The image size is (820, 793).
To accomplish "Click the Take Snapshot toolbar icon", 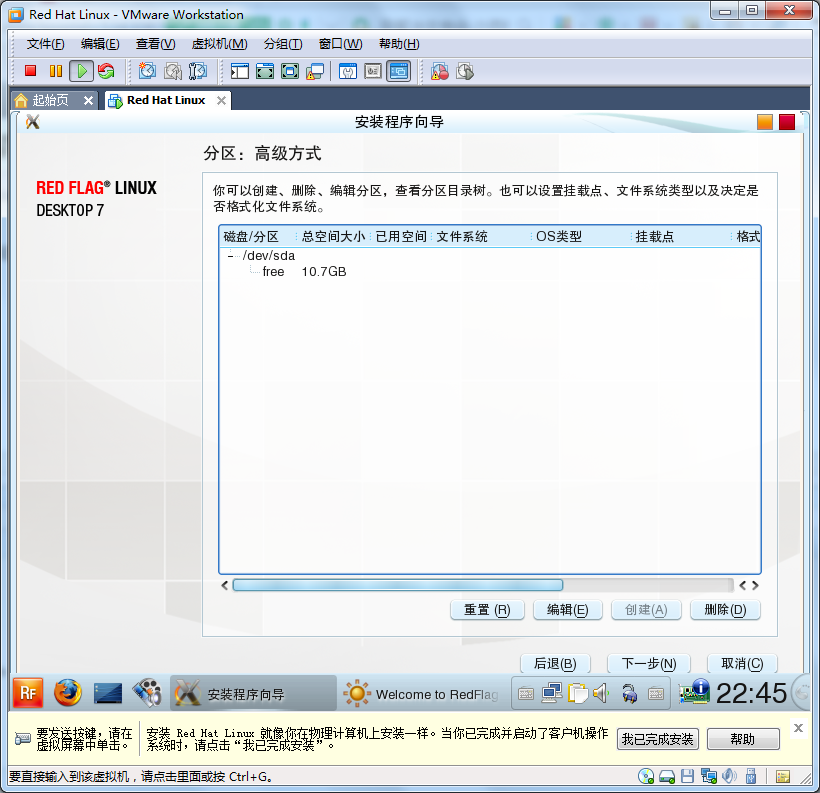I will (x=147, y=71).
